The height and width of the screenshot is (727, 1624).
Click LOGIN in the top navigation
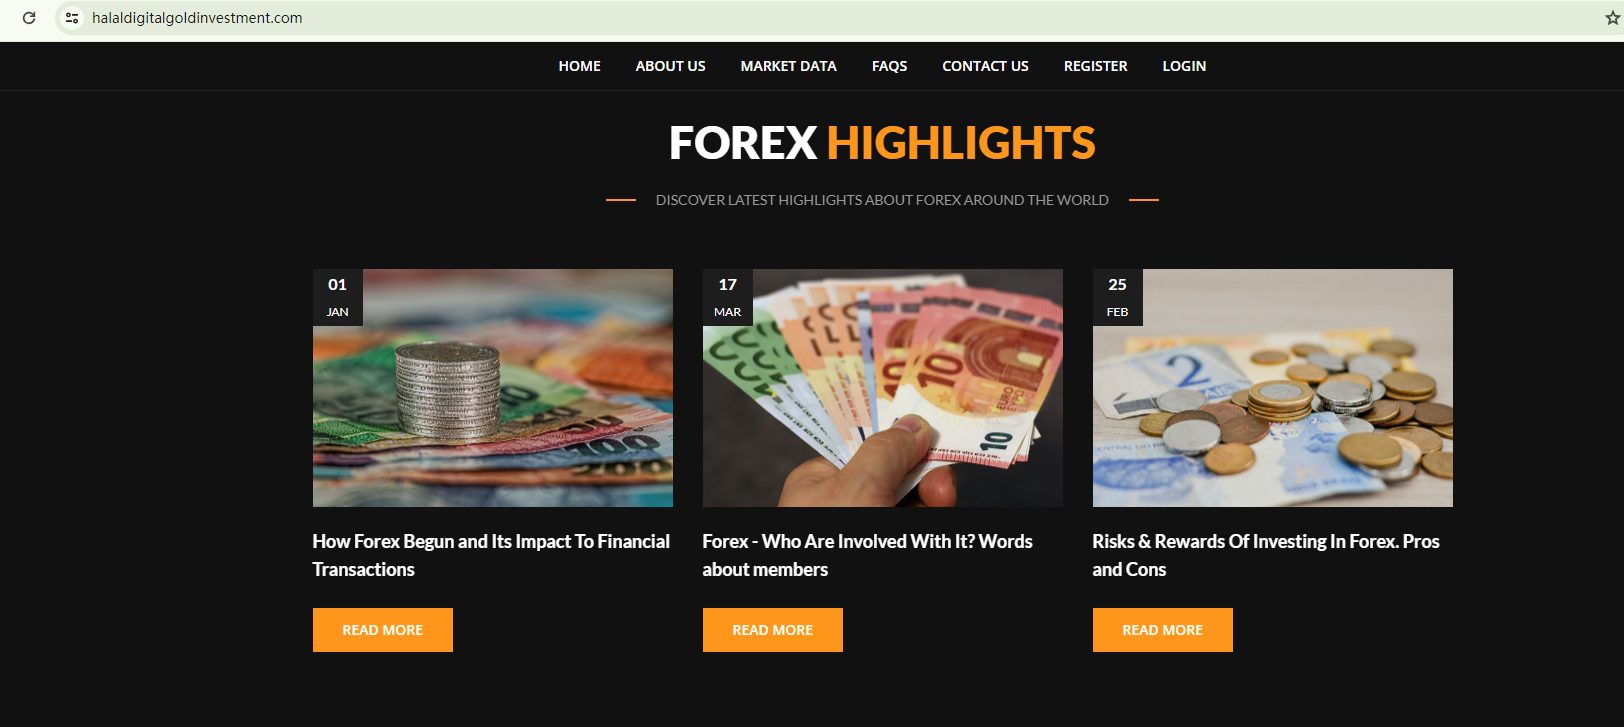point(1184,66)
